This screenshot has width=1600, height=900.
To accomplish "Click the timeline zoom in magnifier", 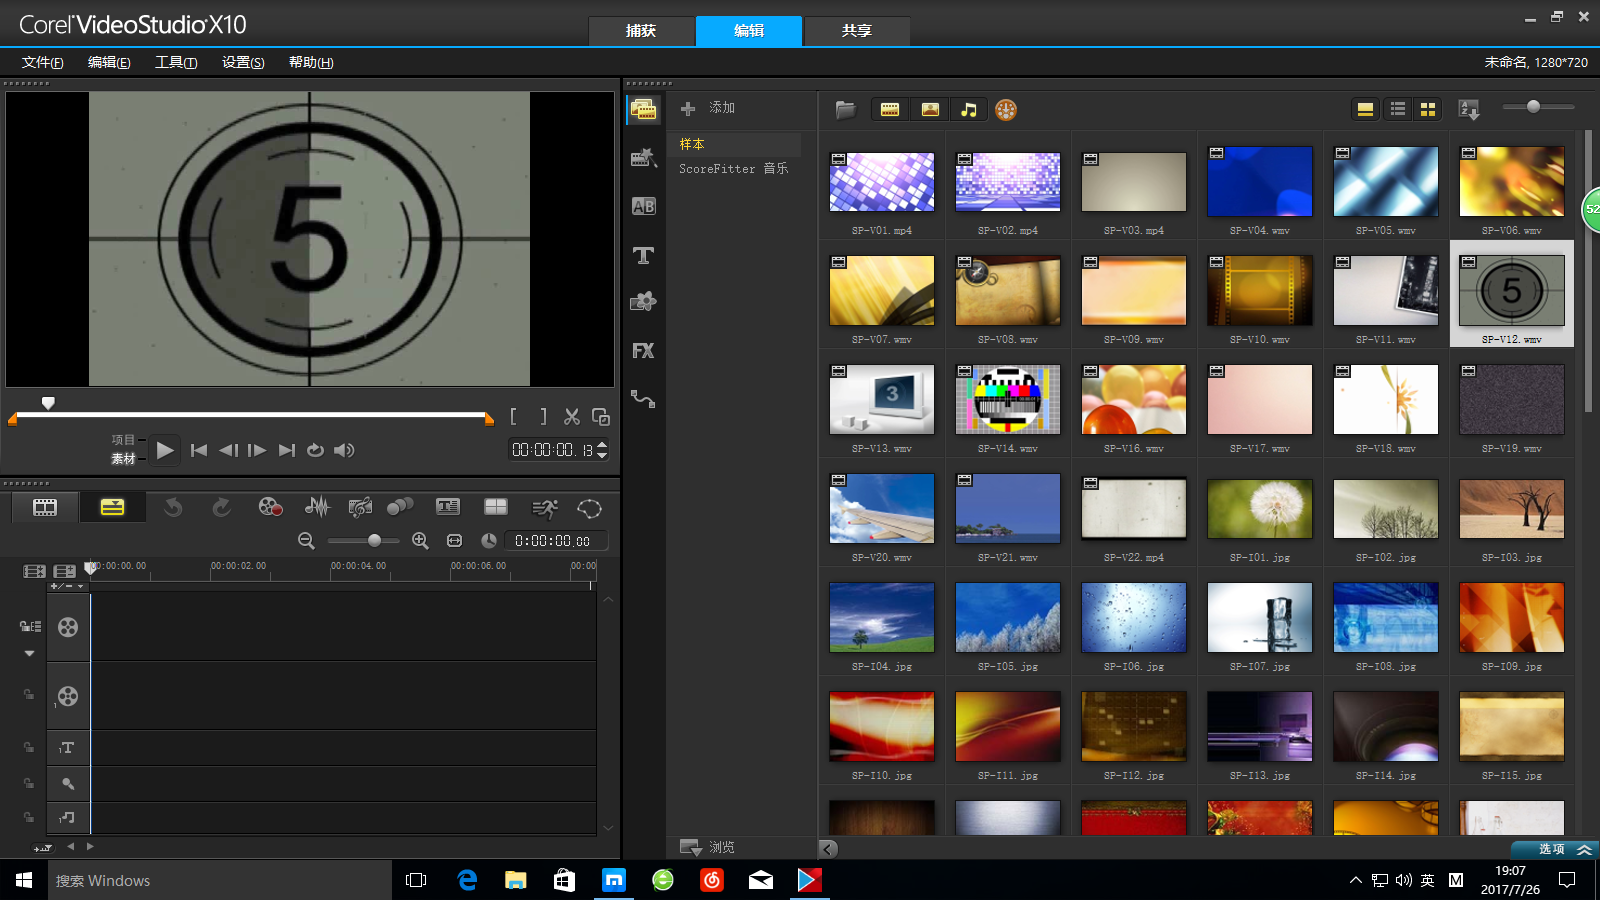I will 420,540.
